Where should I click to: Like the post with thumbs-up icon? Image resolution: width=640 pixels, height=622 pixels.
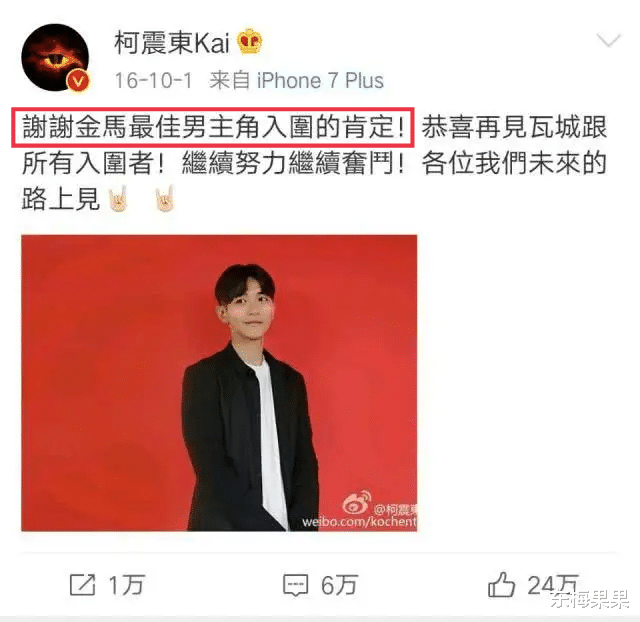point(501,585)
